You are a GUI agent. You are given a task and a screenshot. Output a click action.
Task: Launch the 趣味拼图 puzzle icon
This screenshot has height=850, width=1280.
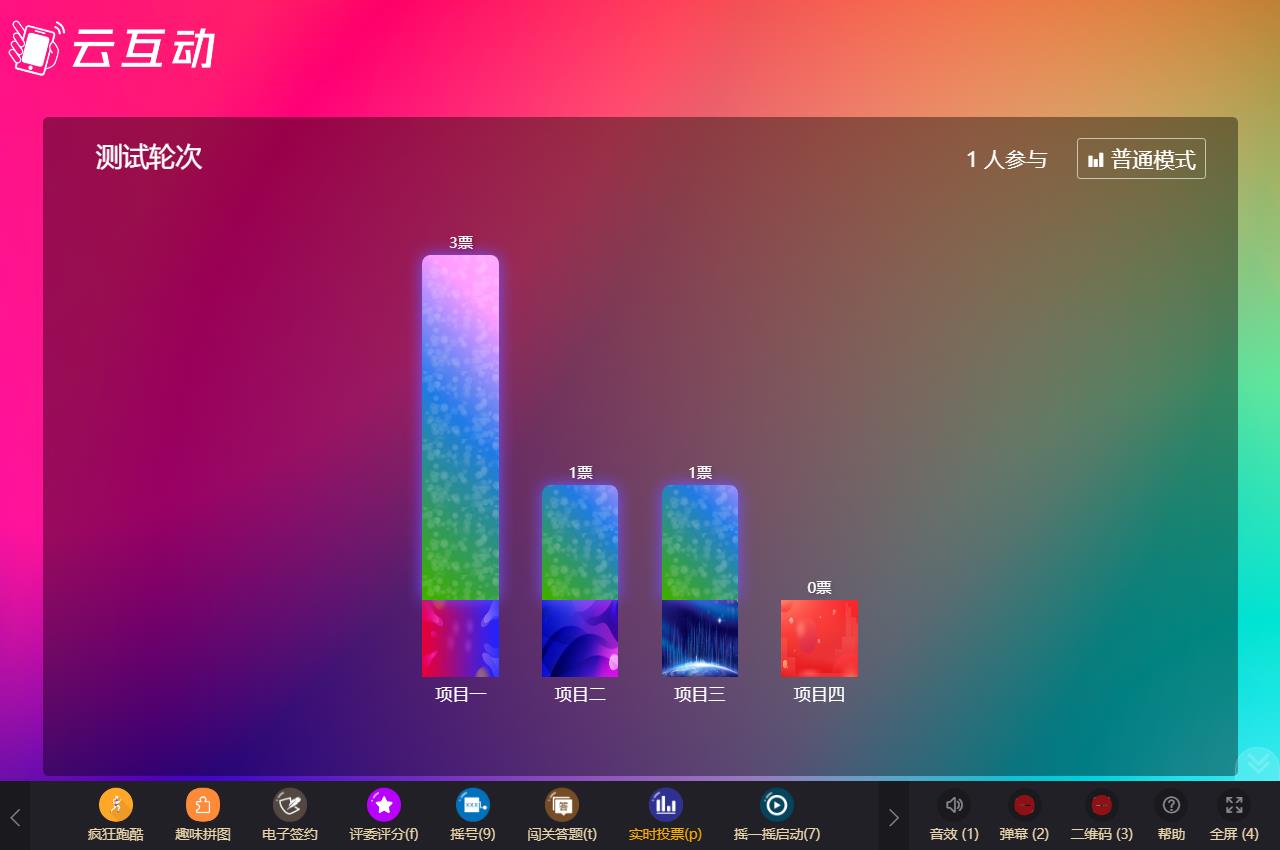pos(202,805)
